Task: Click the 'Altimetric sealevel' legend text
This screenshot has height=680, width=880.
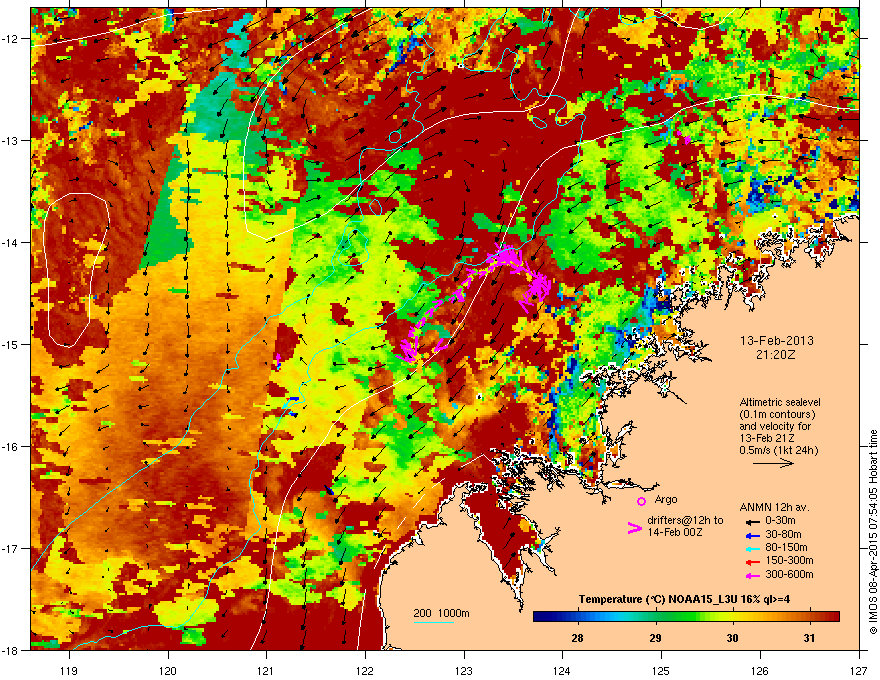Action: click(x=780, y=402)
